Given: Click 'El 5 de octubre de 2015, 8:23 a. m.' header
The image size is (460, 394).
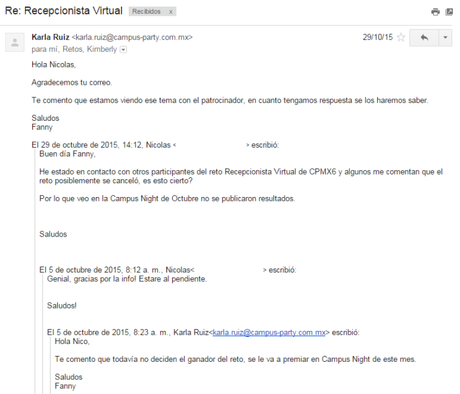Looking at the screenshot, I should (203, 332).
